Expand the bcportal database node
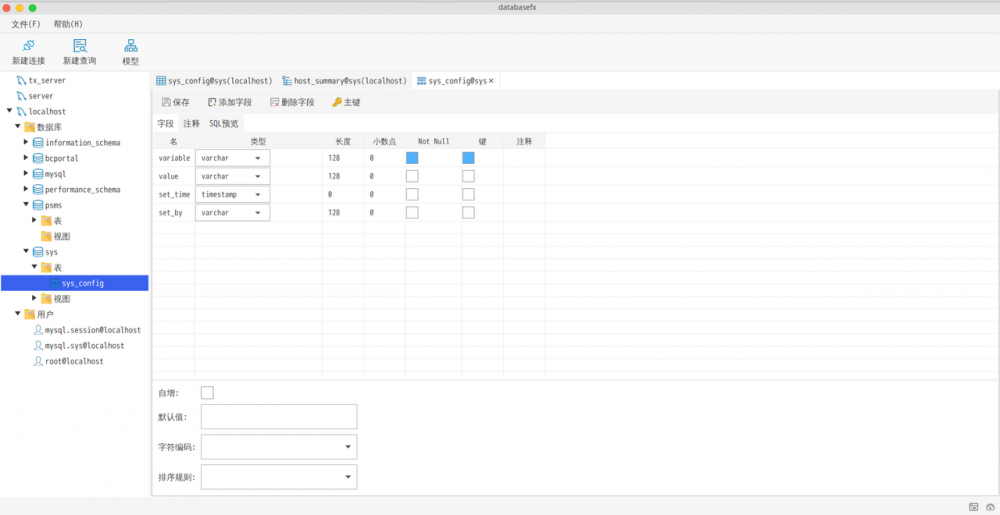 pos(26,158)
